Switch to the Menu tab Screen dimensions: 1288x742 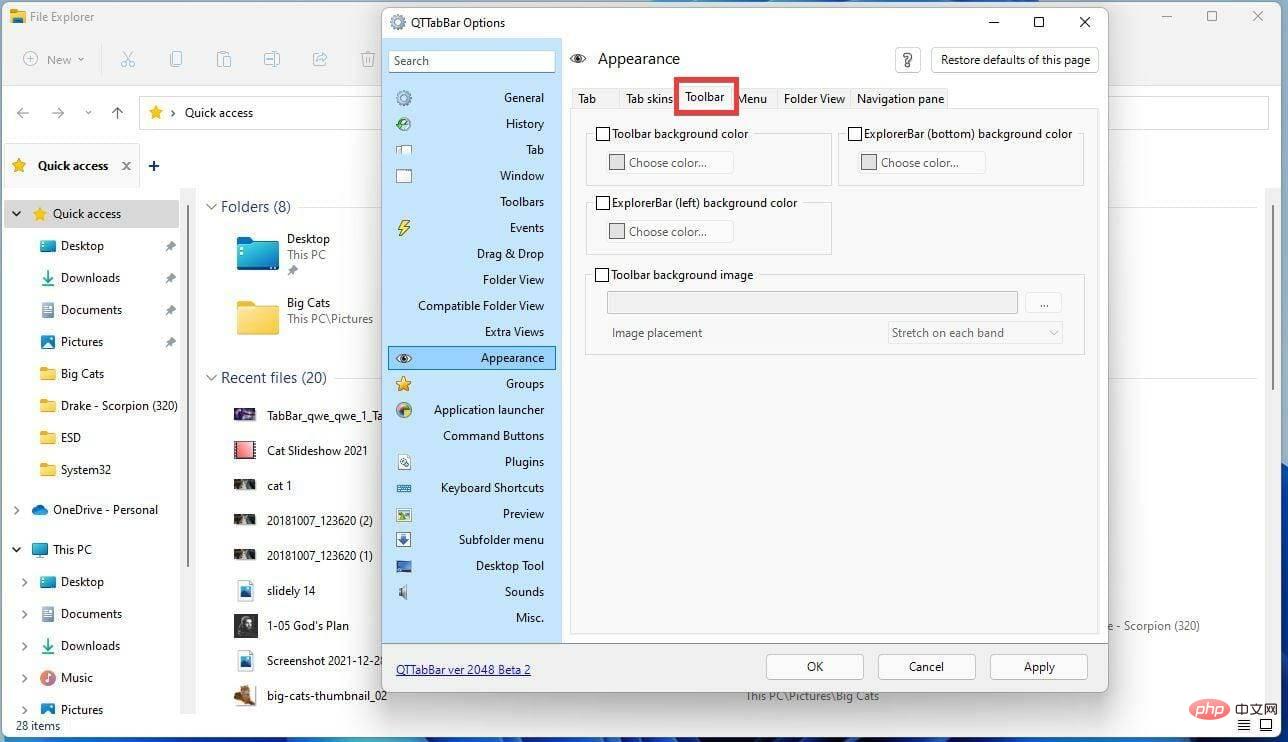[x=752, y=99]
